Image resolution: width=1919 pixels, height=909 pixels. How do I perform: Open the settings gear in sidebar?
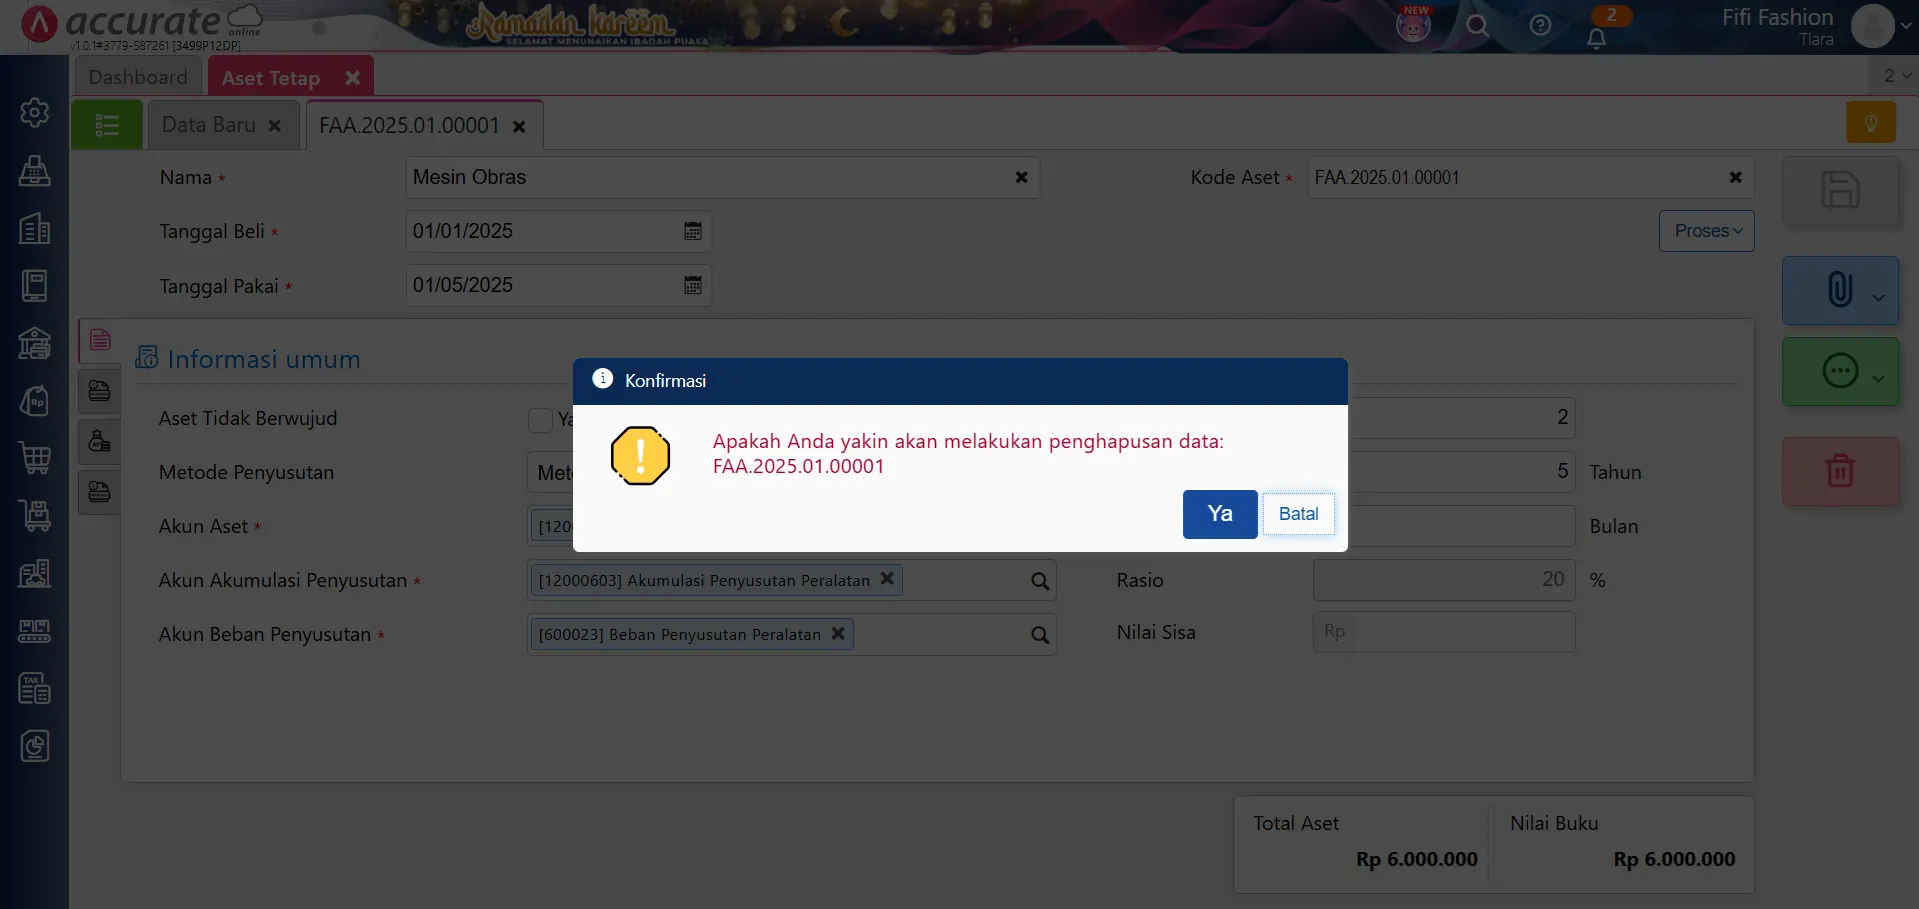[35, 112]
